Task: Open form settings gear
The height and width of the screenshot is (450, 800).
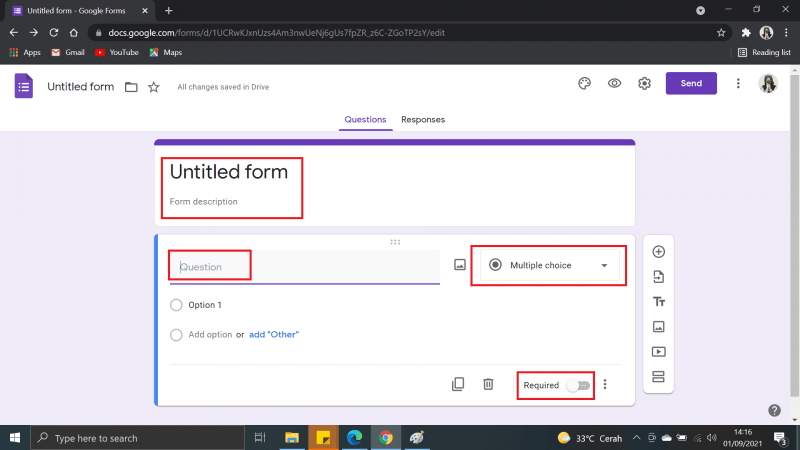Action: click(644, 83)
